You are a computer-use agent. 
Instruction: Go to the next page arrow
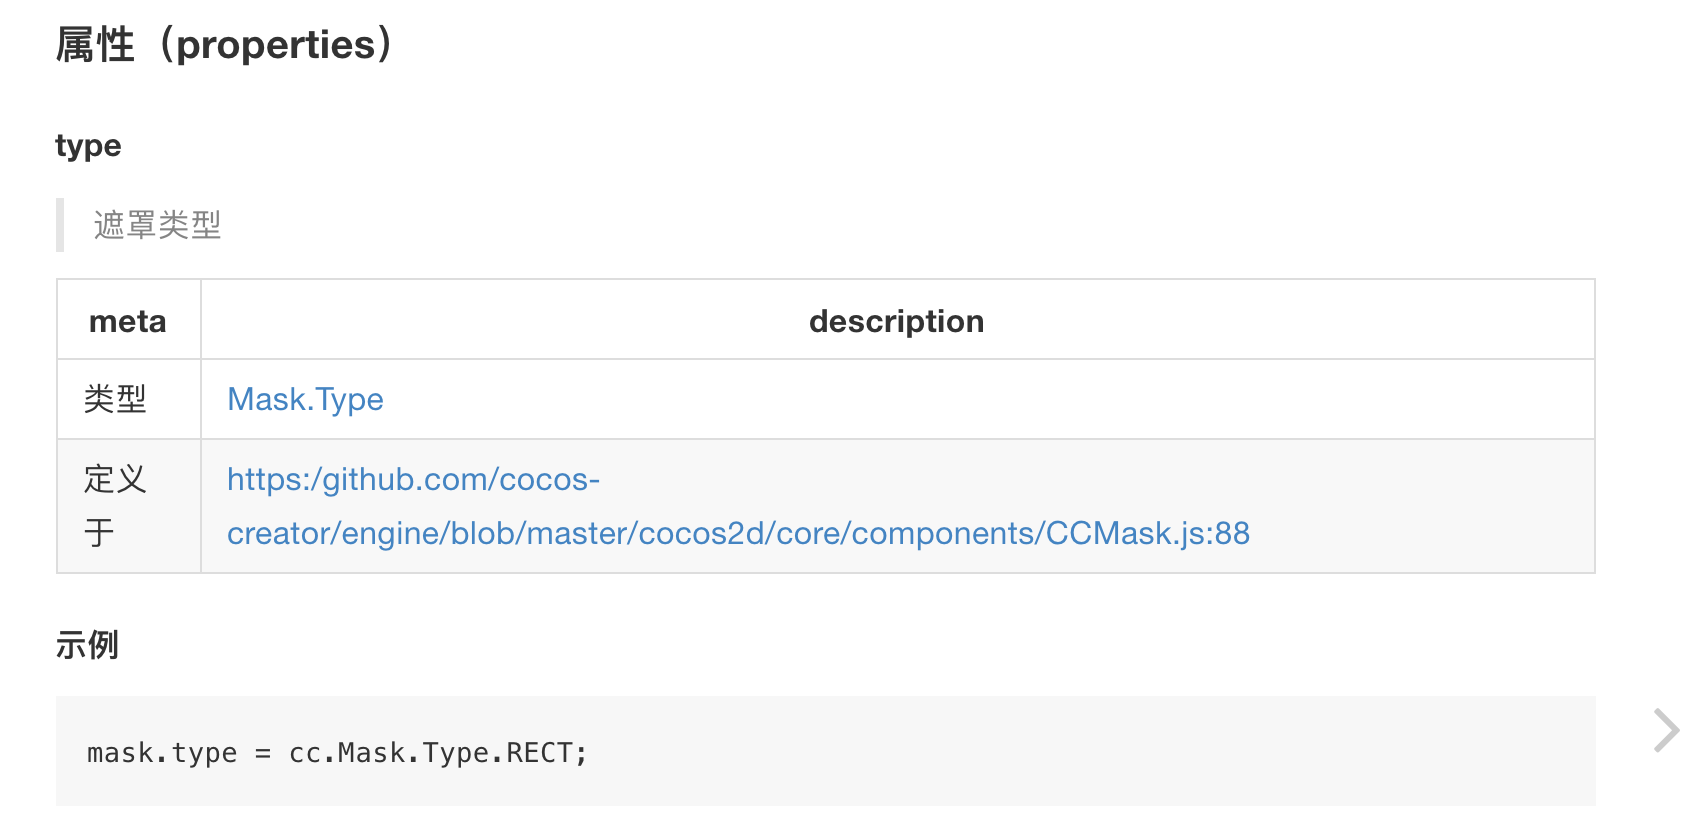tap(1665, 730)
